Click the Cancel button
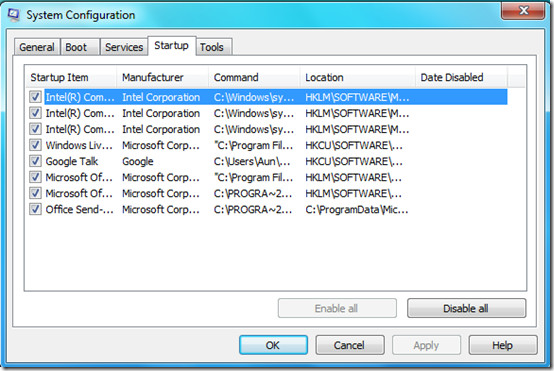Screen dimensions: 554x371 (x=349, y=345)
